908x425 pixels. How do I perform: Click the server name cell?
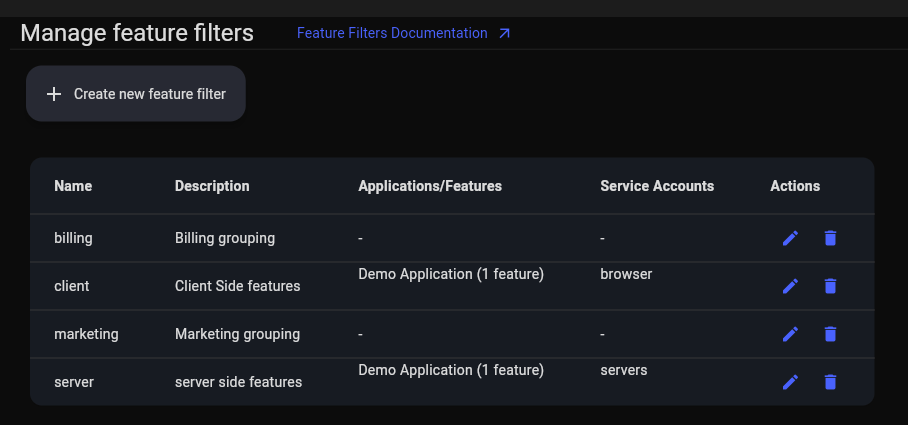[74, 382]
